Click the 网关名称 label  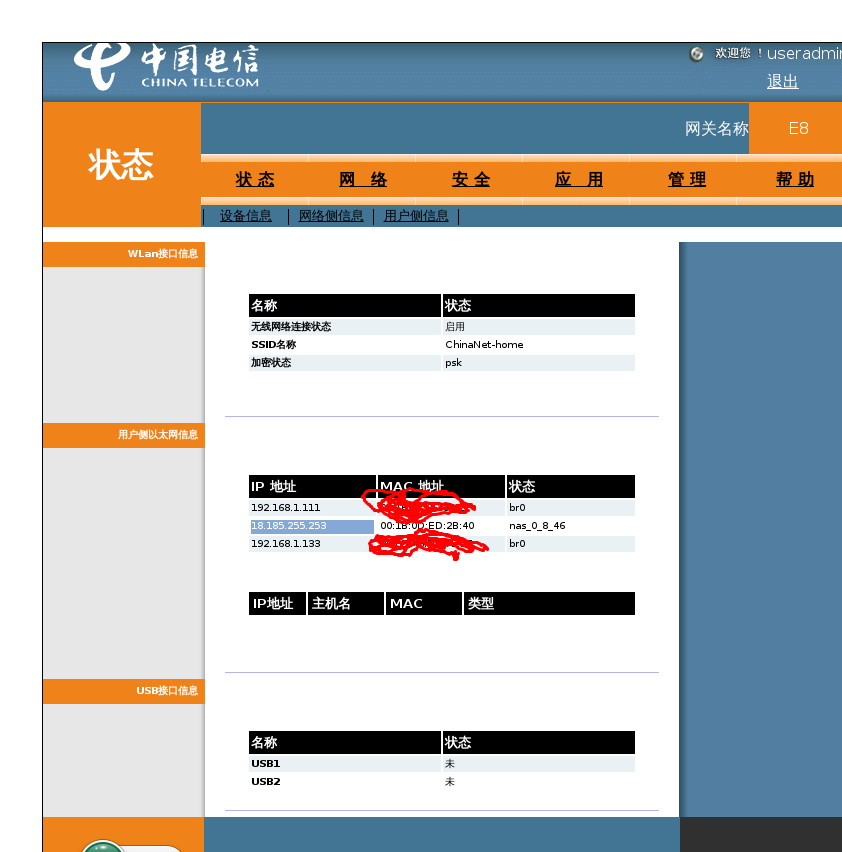[x=717, y=129]
